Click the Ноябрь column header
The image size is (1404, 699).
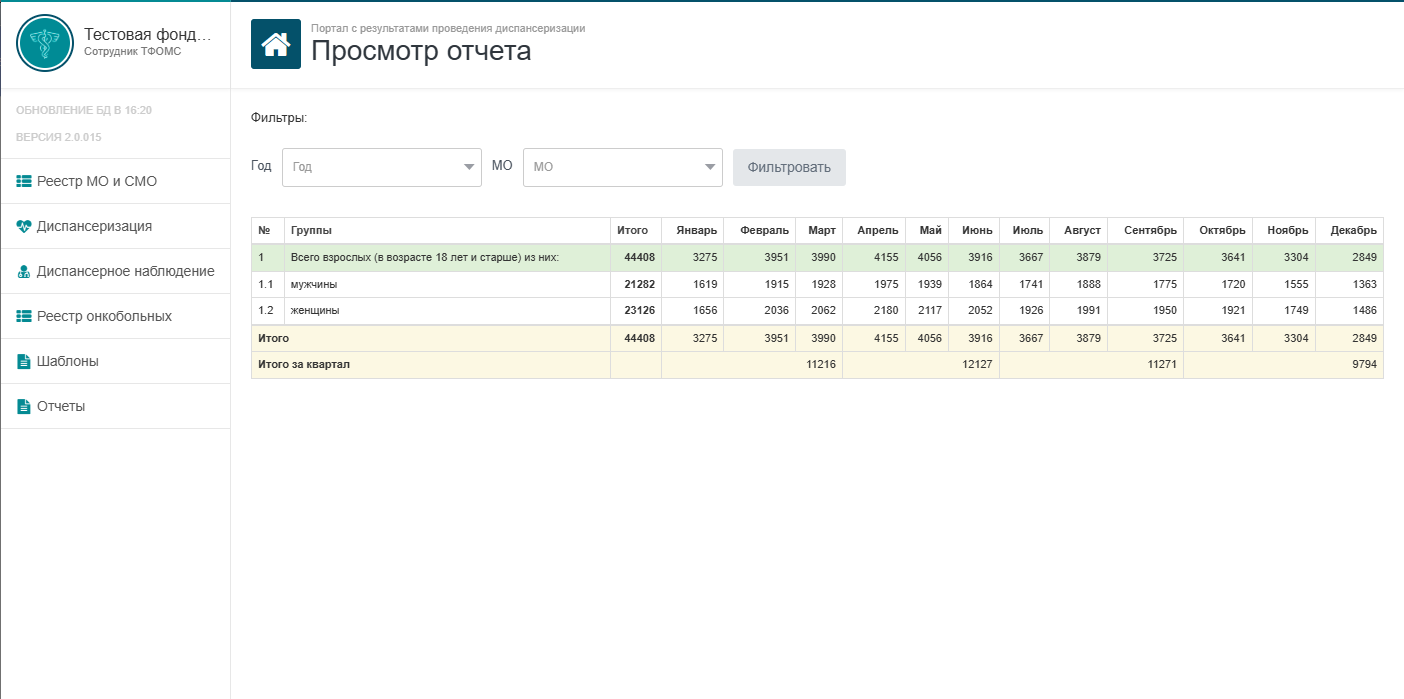click(x=1284, y=231)
